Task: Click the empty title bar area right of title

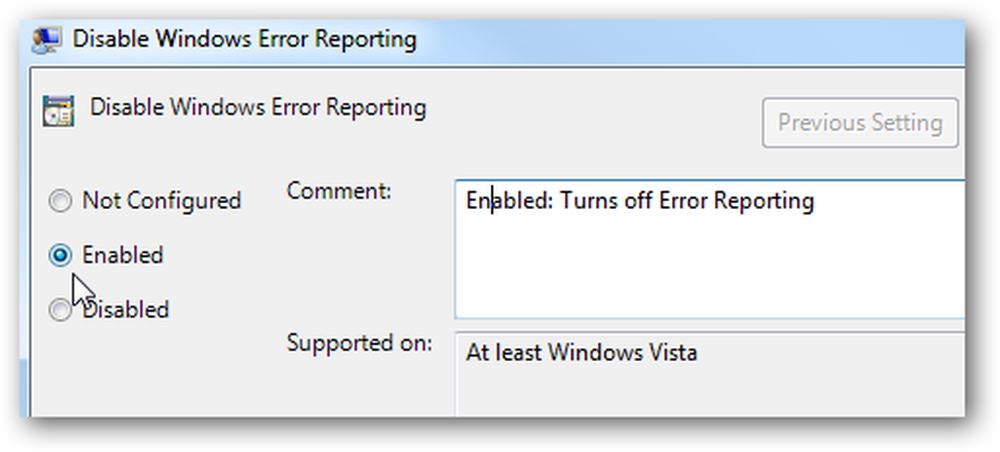Action: pyautogui.click(x=689, y=41)
